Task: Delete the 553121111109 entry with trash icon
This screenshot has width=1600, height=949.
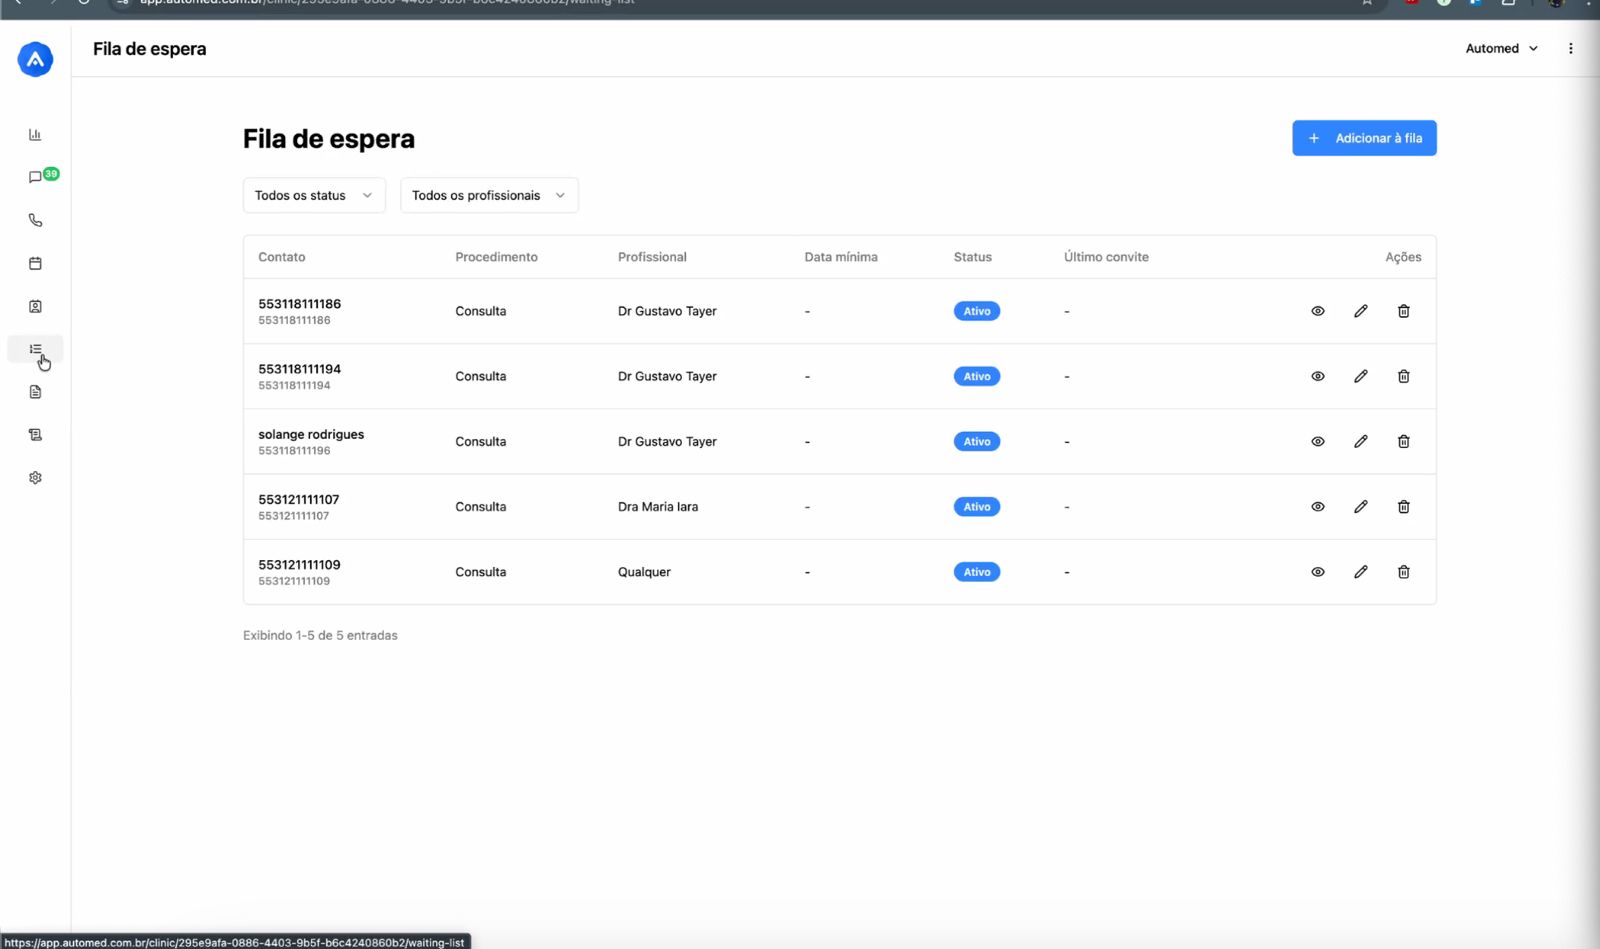Action: (x=1404, y=572)
